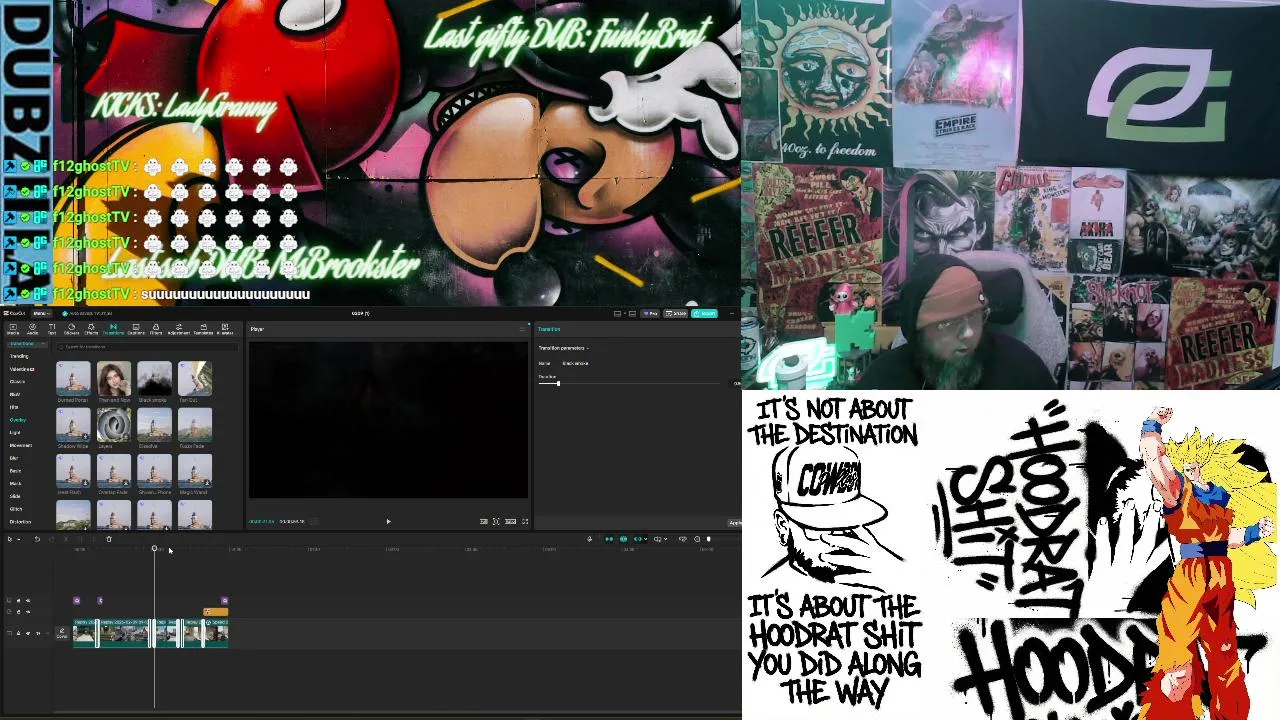Screen dimensions: 1280x720
Task: Play the preview in the Player
Action: click(x=388, y=521)
